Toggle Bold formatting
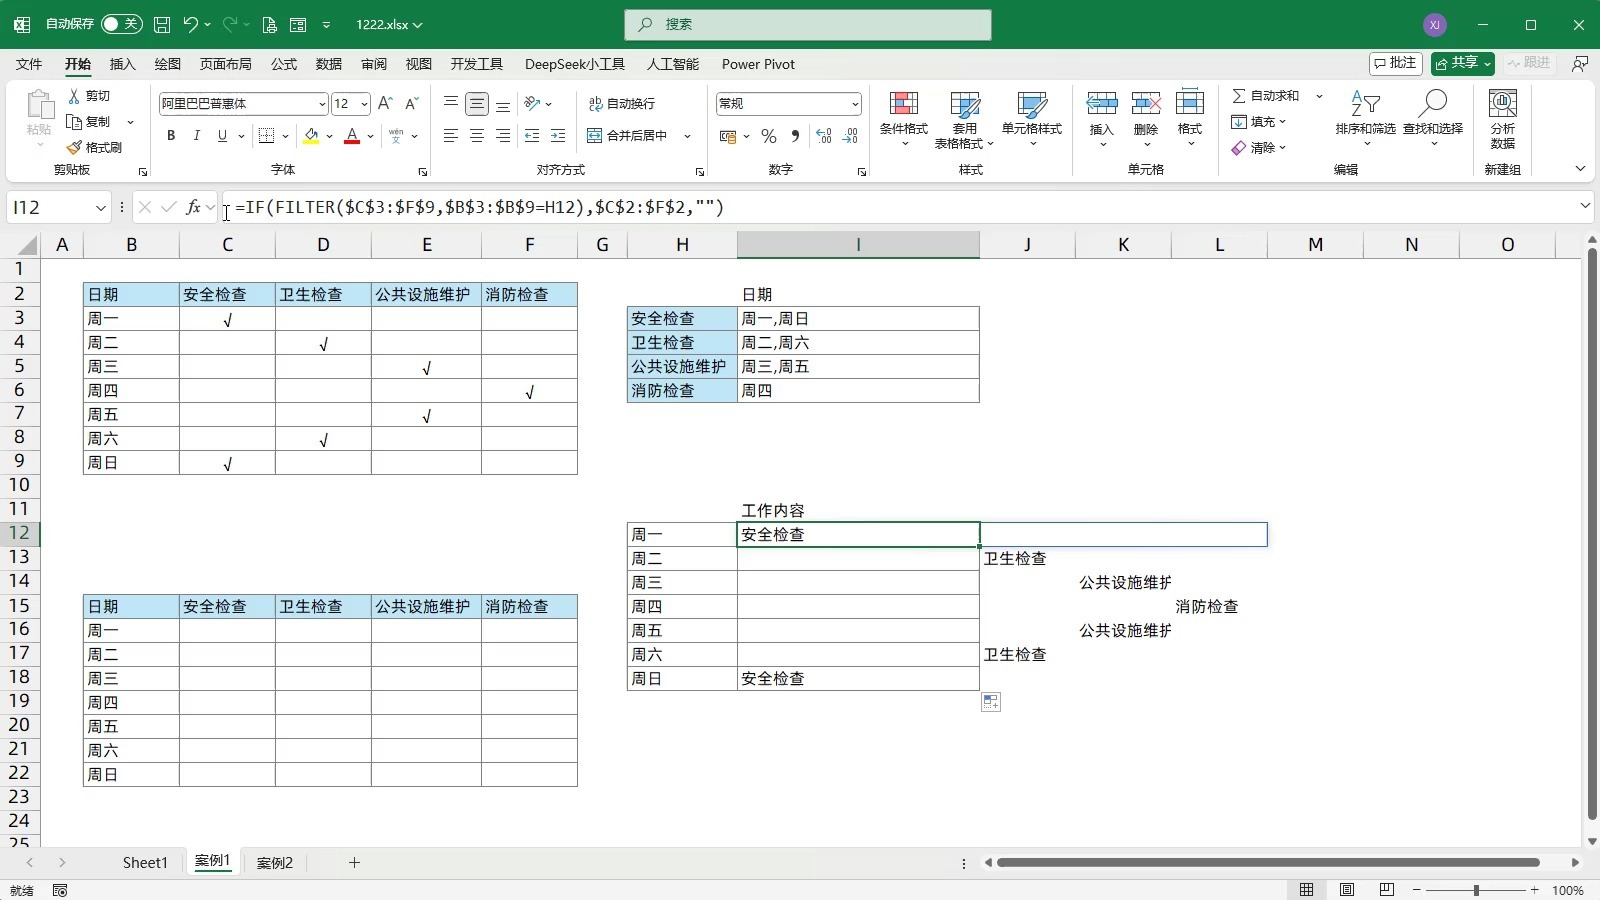Viewport: 1600px width, 900px height. tap(170, 136)
